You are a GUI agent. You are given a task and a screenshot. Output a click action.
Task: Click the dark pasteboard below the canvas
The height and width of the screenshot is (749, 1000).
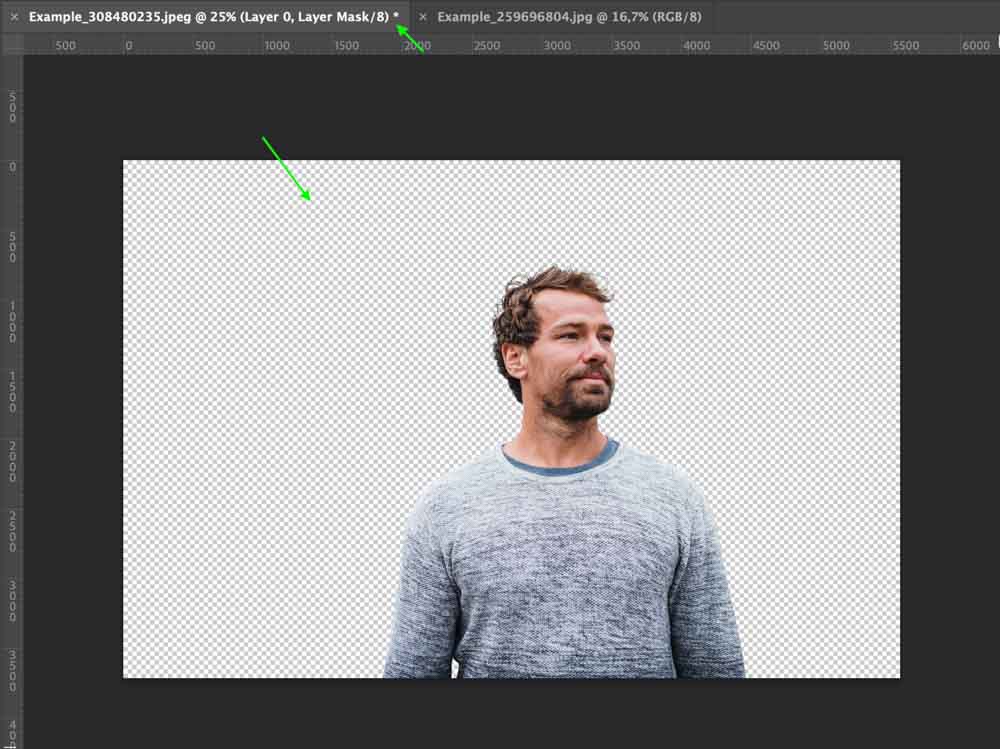pyautogui.click(x=500, y=715)
